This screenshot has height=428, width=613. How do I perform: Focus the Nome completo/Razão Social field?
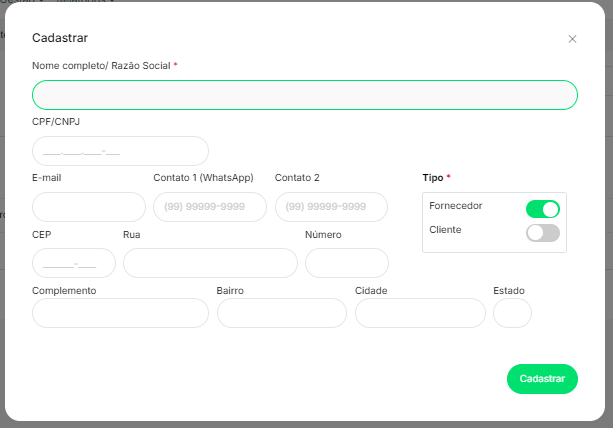click(x=305, y=95)
